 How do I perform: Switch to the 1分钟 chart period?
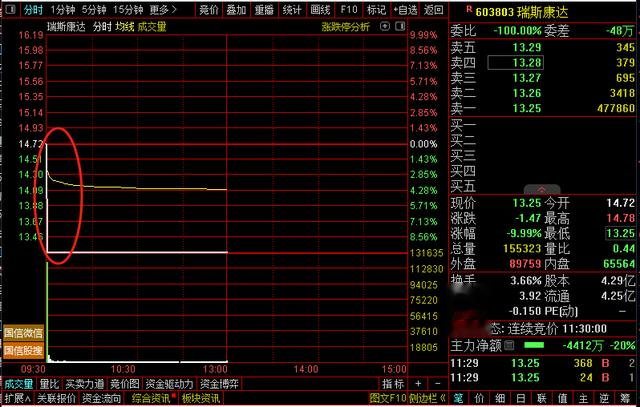tap(63, 9)
